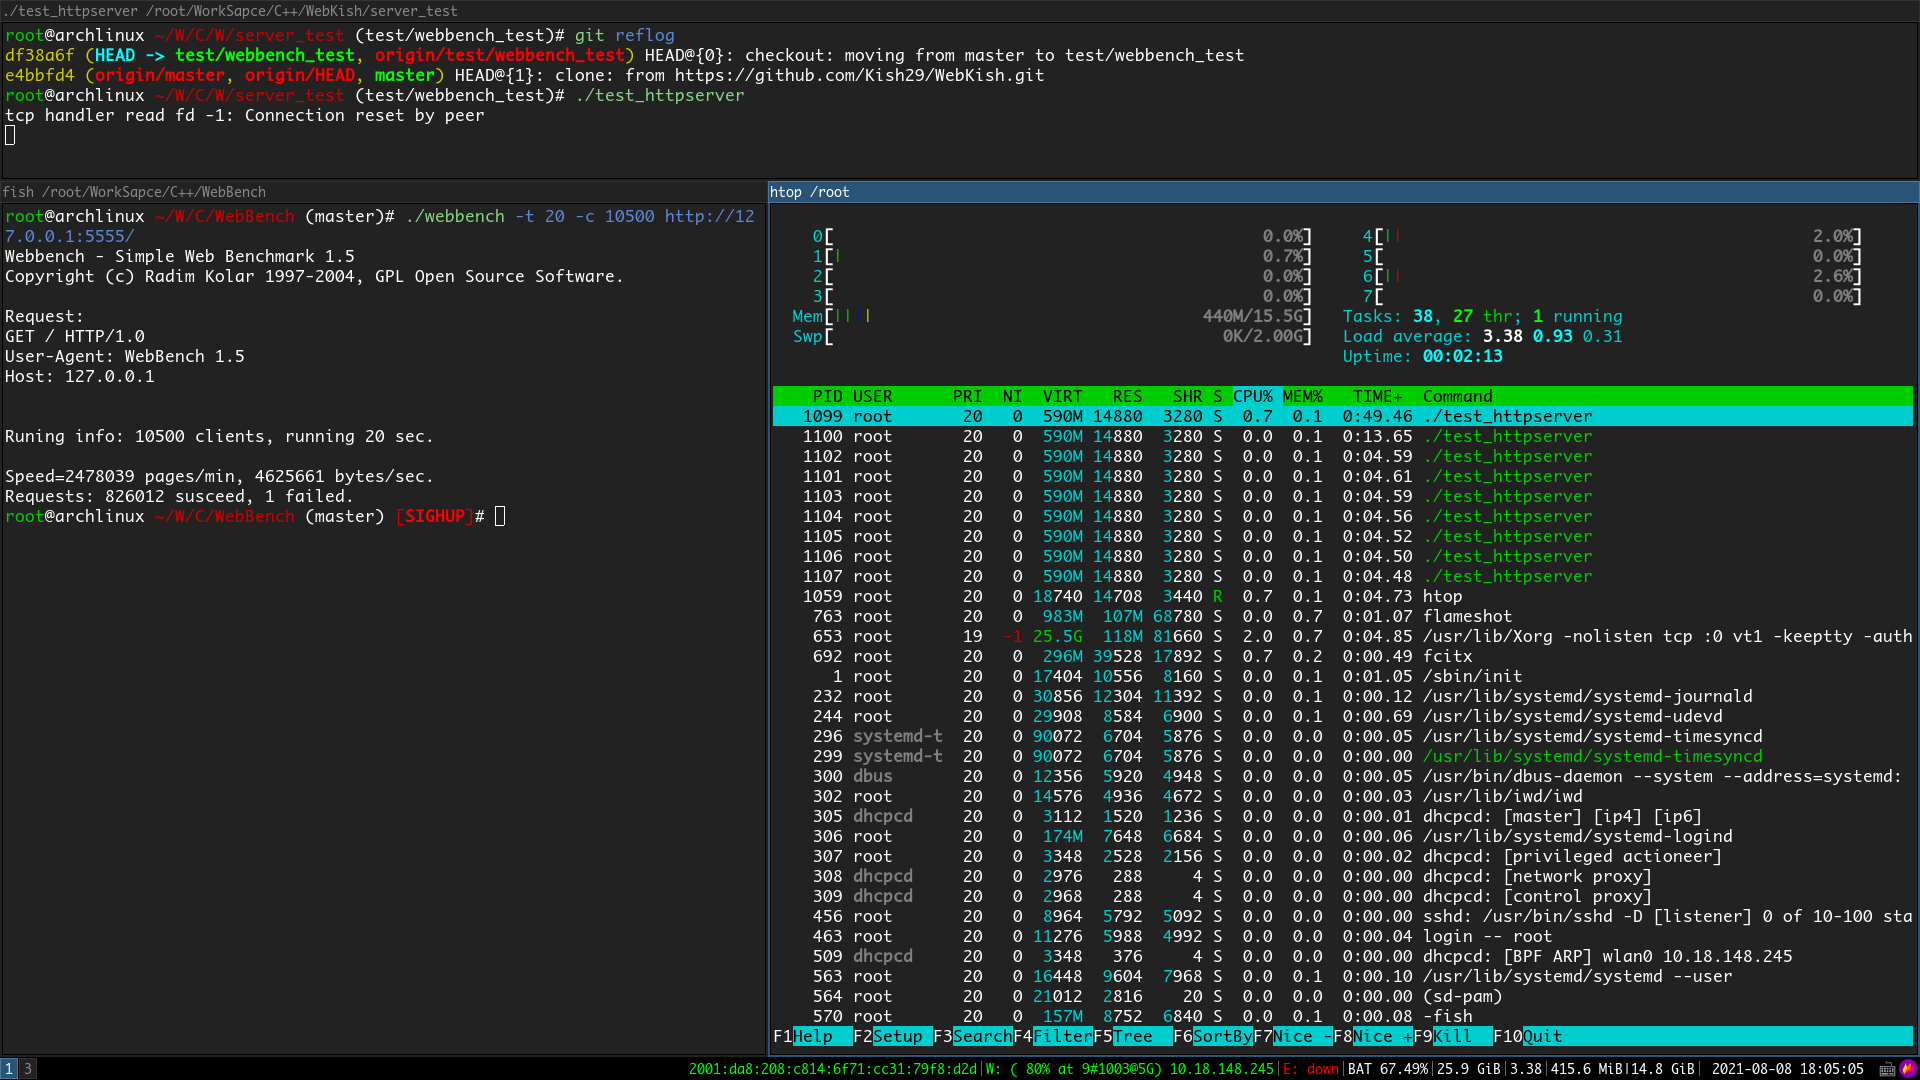Select process 1100 test_httpserver row
Image resolution: width=1920 pixels, height=1080 pixels.
click(1342, 436)
